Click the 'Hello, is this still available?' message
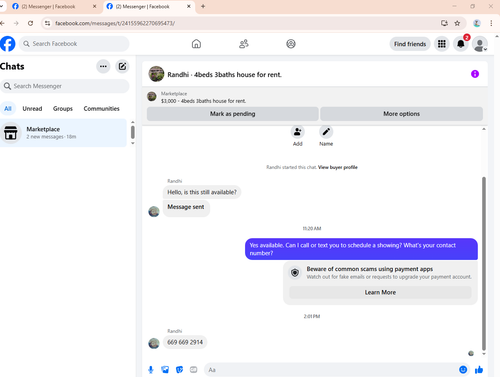Viewport: 500px width, 377px height. tap(202, 192)
